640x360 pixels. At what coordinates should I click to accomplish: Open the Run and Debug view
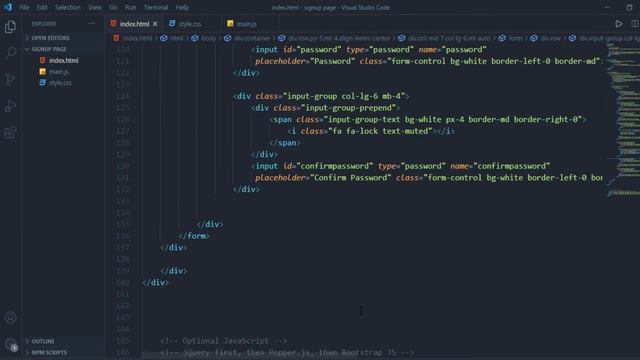[x=10, y=106]
